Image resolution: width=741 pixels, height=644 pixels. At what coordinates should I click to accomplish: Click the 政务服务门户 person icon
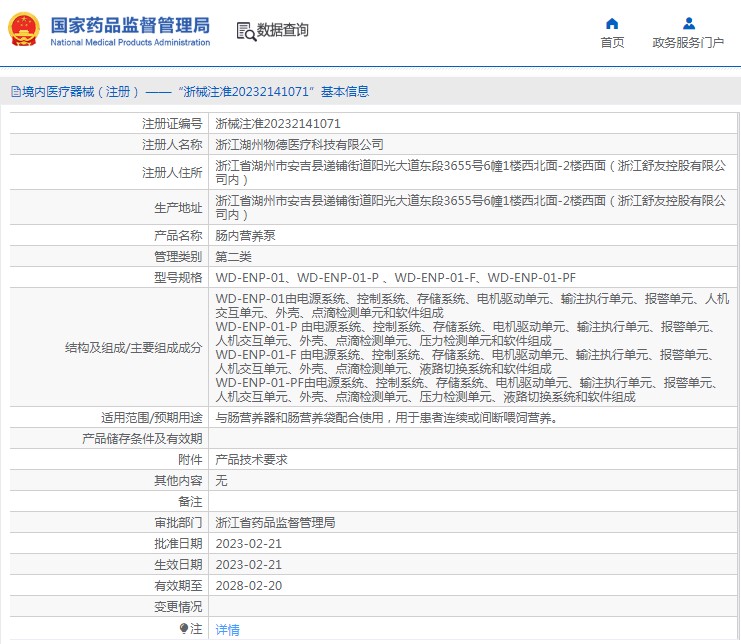coord(688,23)
